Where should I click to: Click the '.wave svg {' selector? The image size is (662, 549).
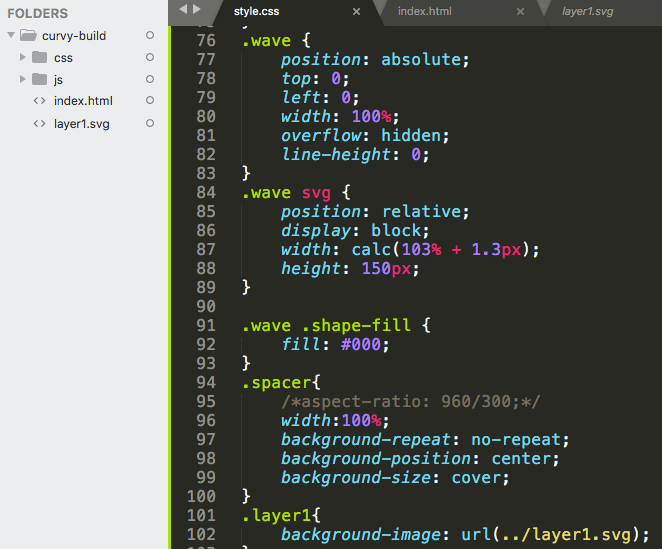(x=296, y=193)
